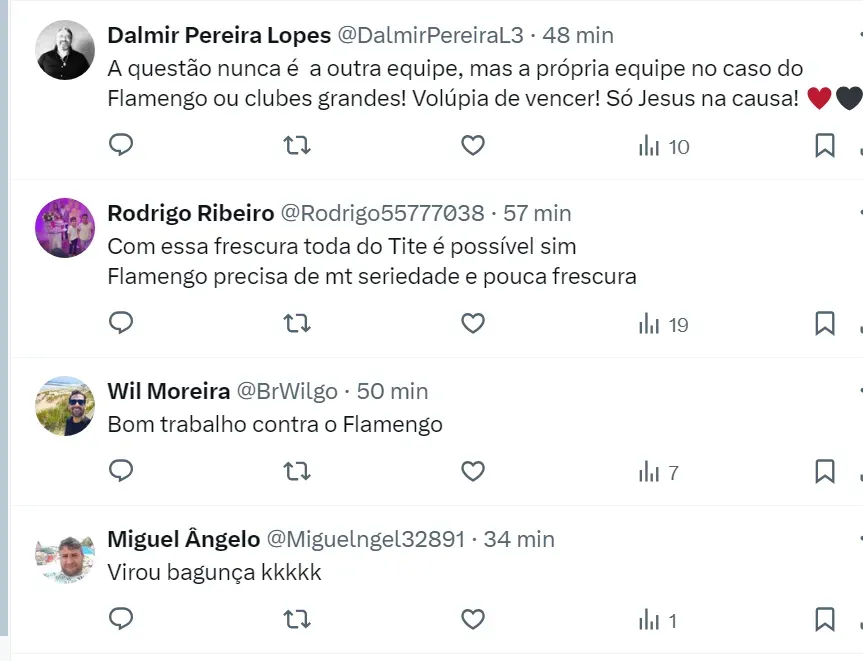This screenshot has width=863, height=661.
Task: Open the 34 min timestamp on Miguel's tweet
Action: [518, 539]
